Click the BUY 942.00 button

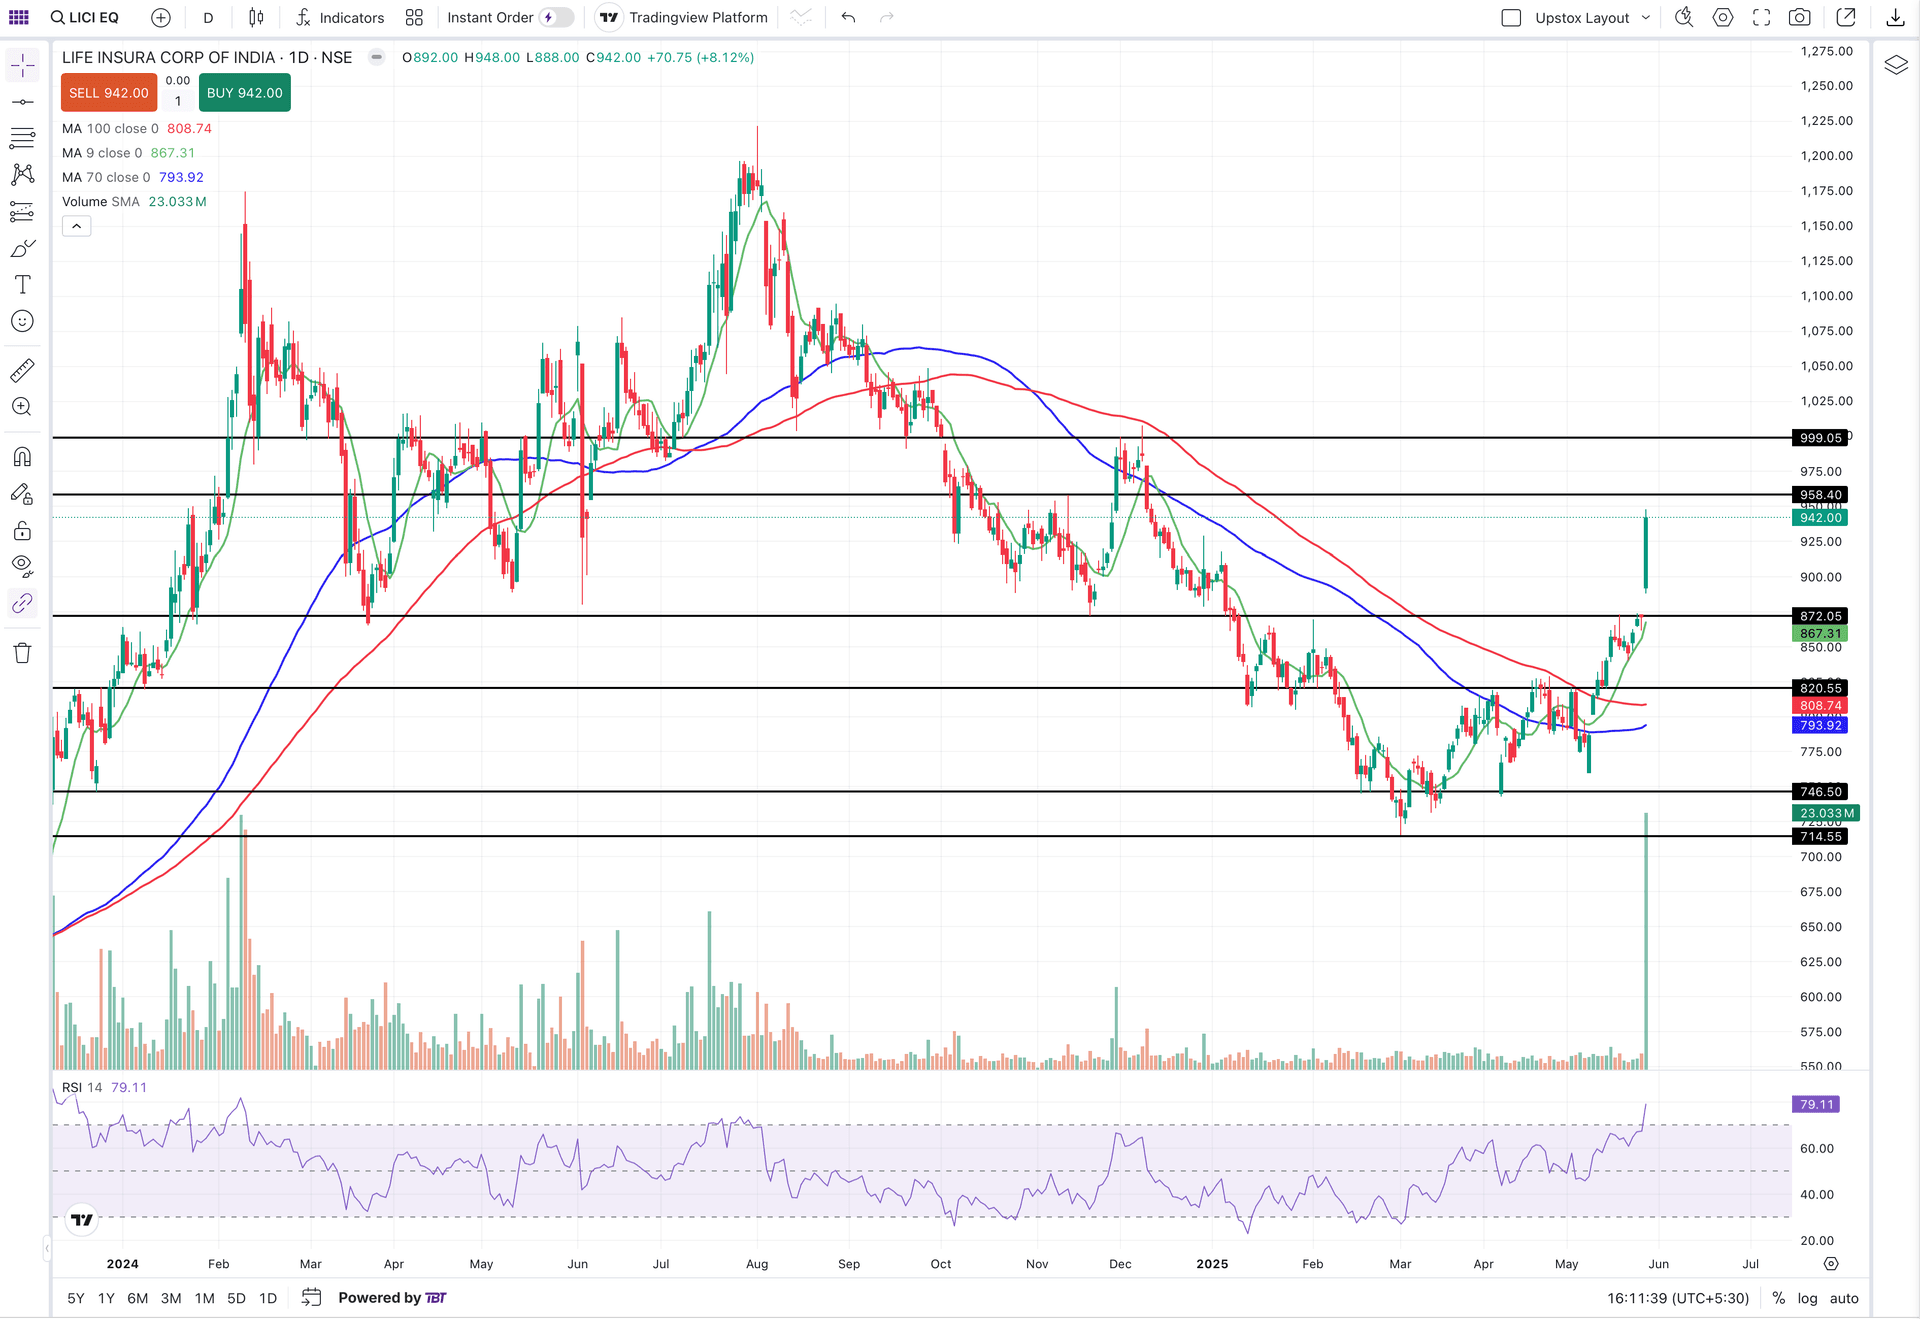[245, 93]
